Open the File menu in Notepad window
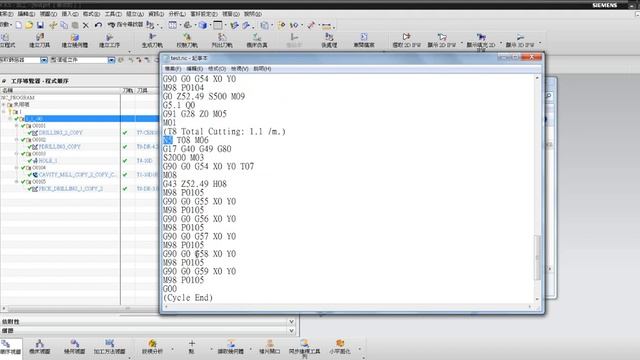The image size is (640, 360). click(173, 69)
